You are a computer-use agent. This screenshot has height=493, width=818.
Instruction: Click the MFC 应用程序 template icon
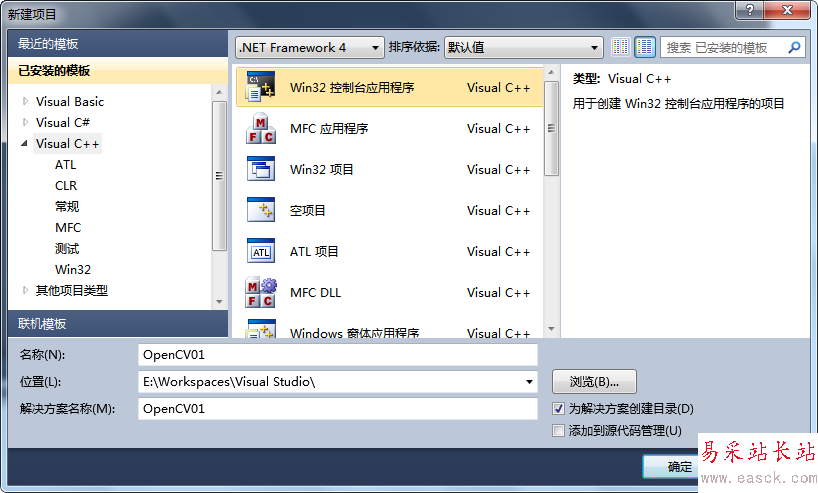(x=261, y=128)
